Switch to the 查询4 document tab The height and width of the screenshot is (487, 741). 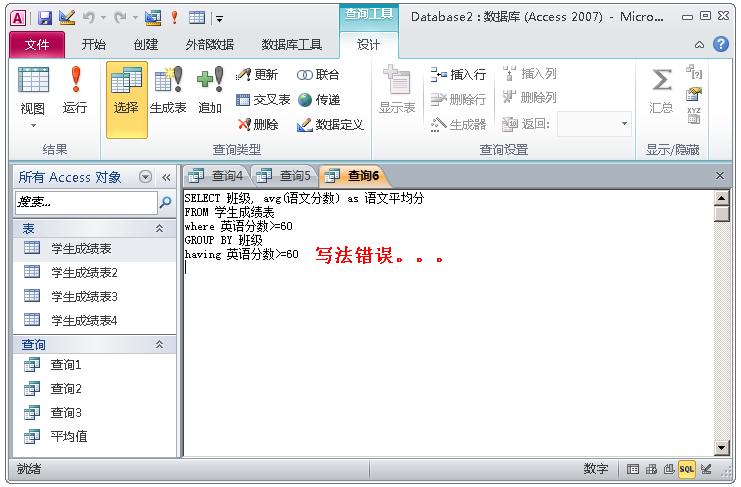(216, 176)
